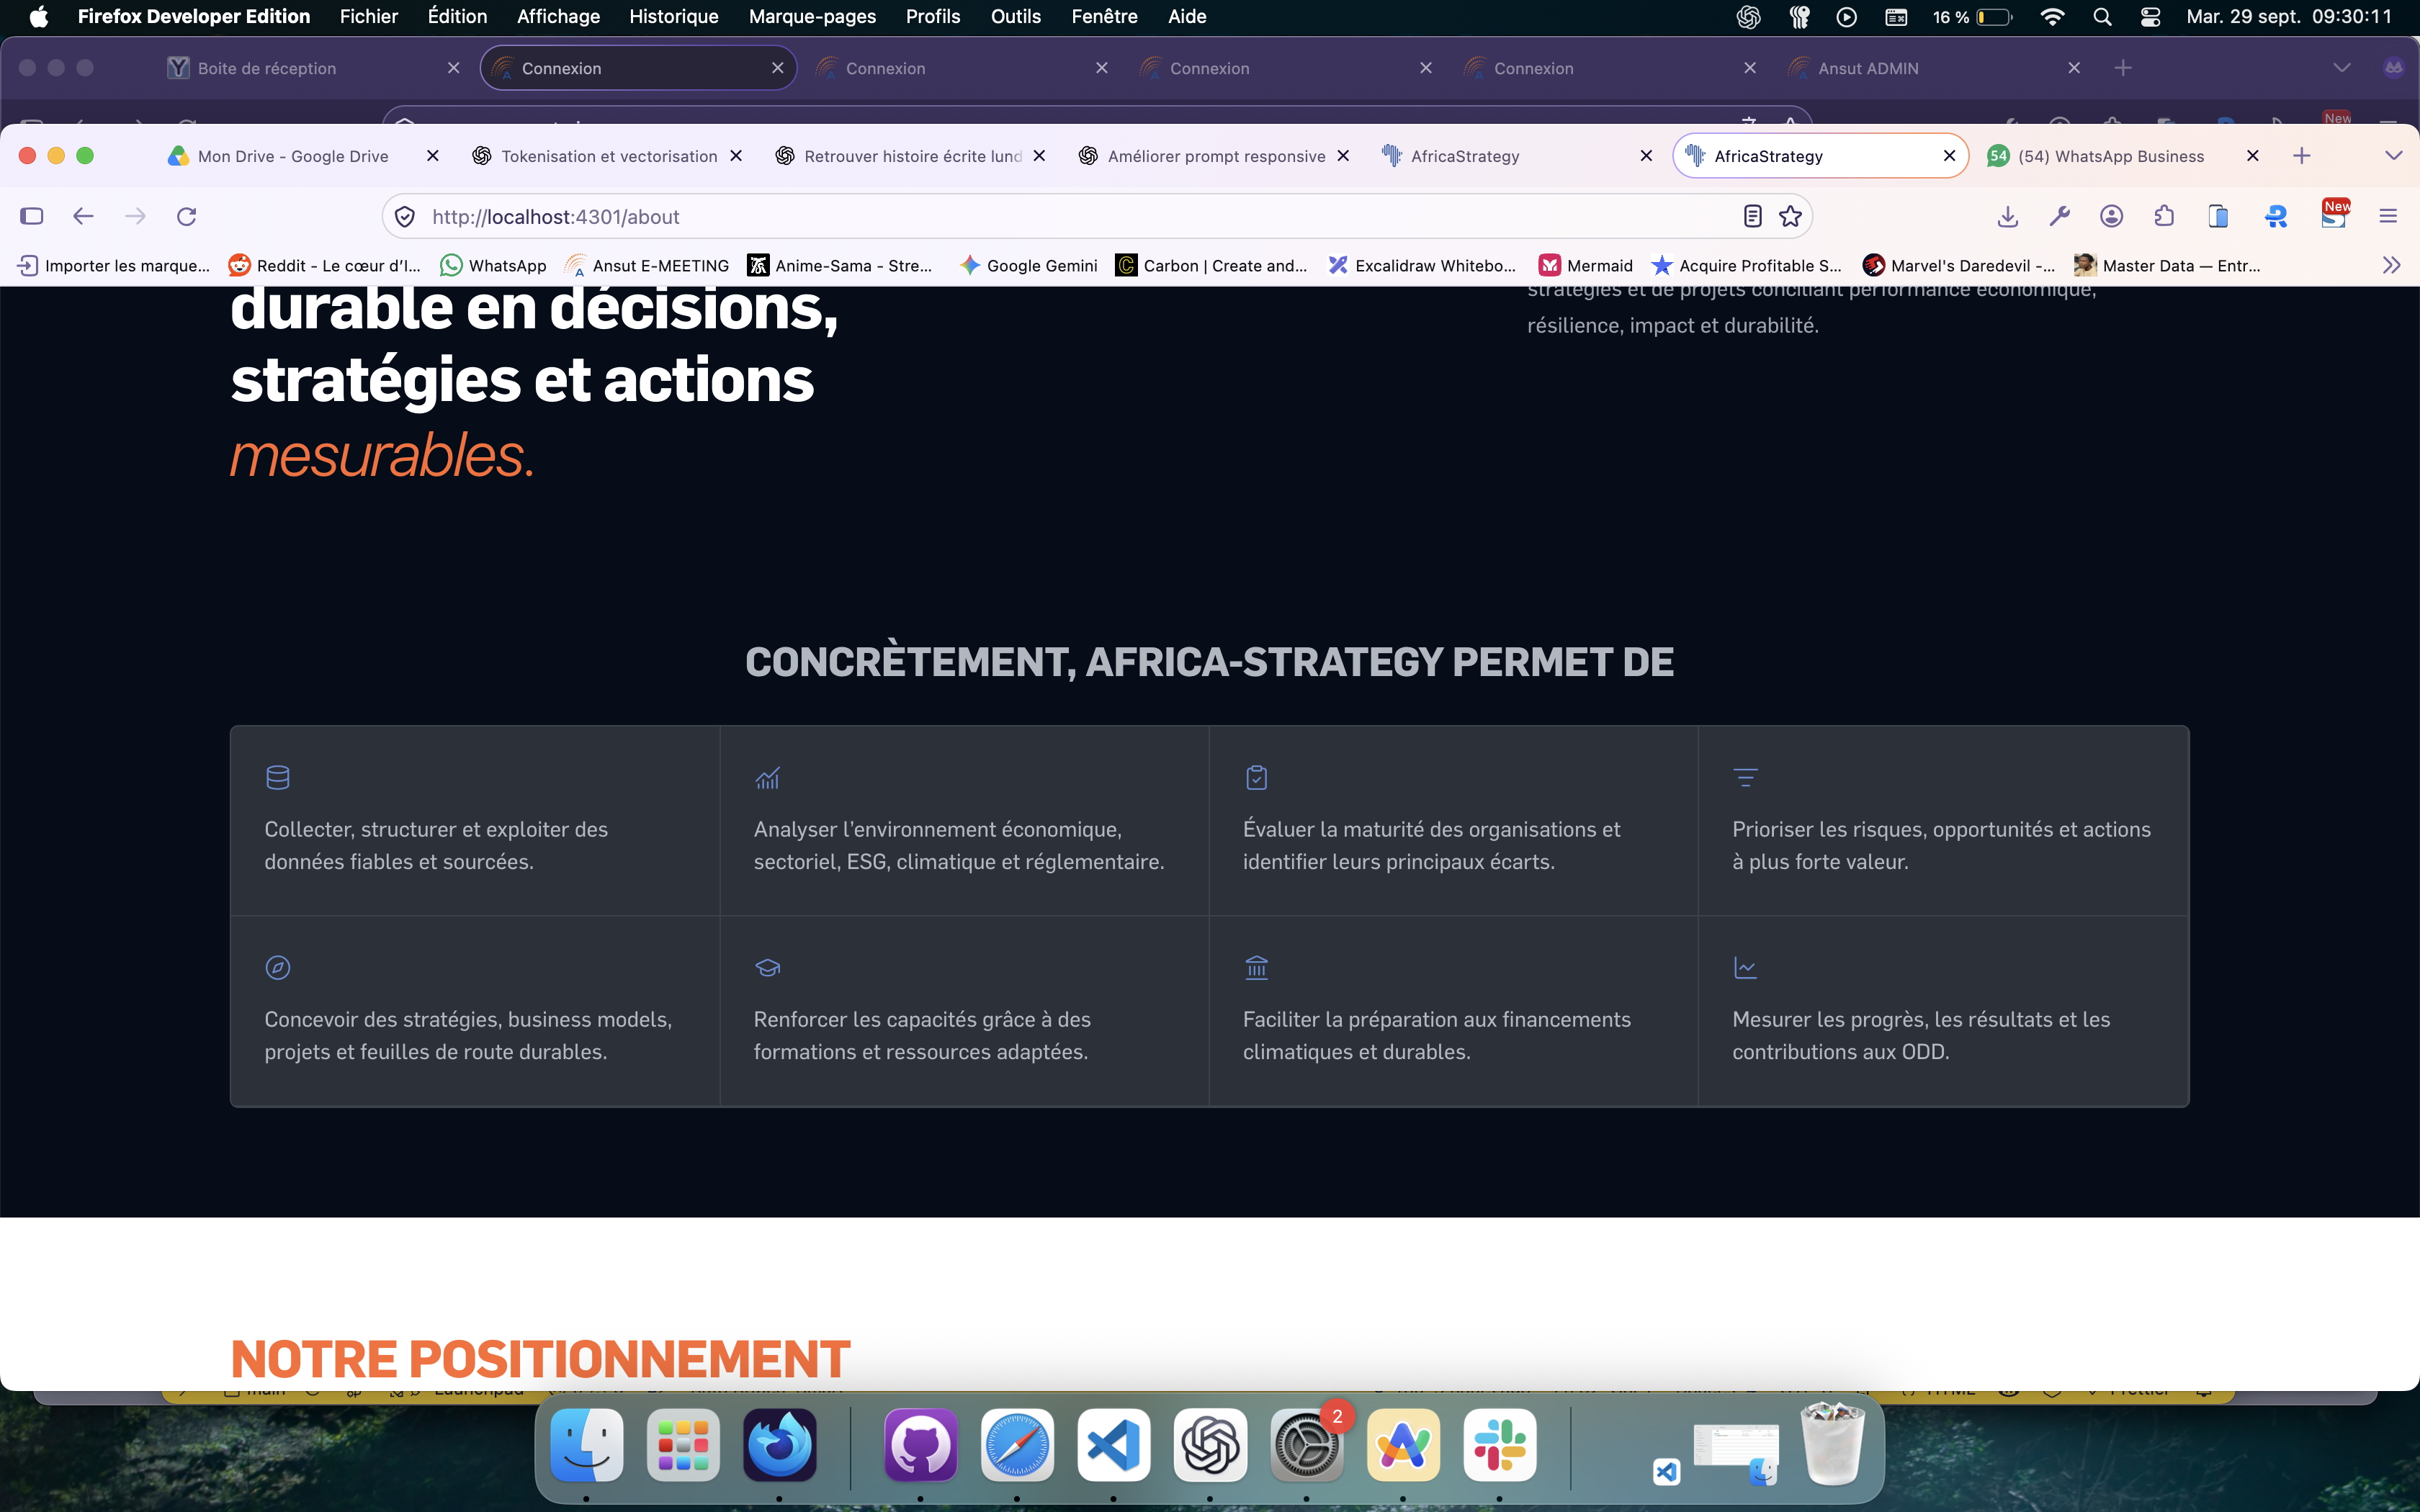Open the Historique menu
Screen dimensions: 2420x1512
673,16
